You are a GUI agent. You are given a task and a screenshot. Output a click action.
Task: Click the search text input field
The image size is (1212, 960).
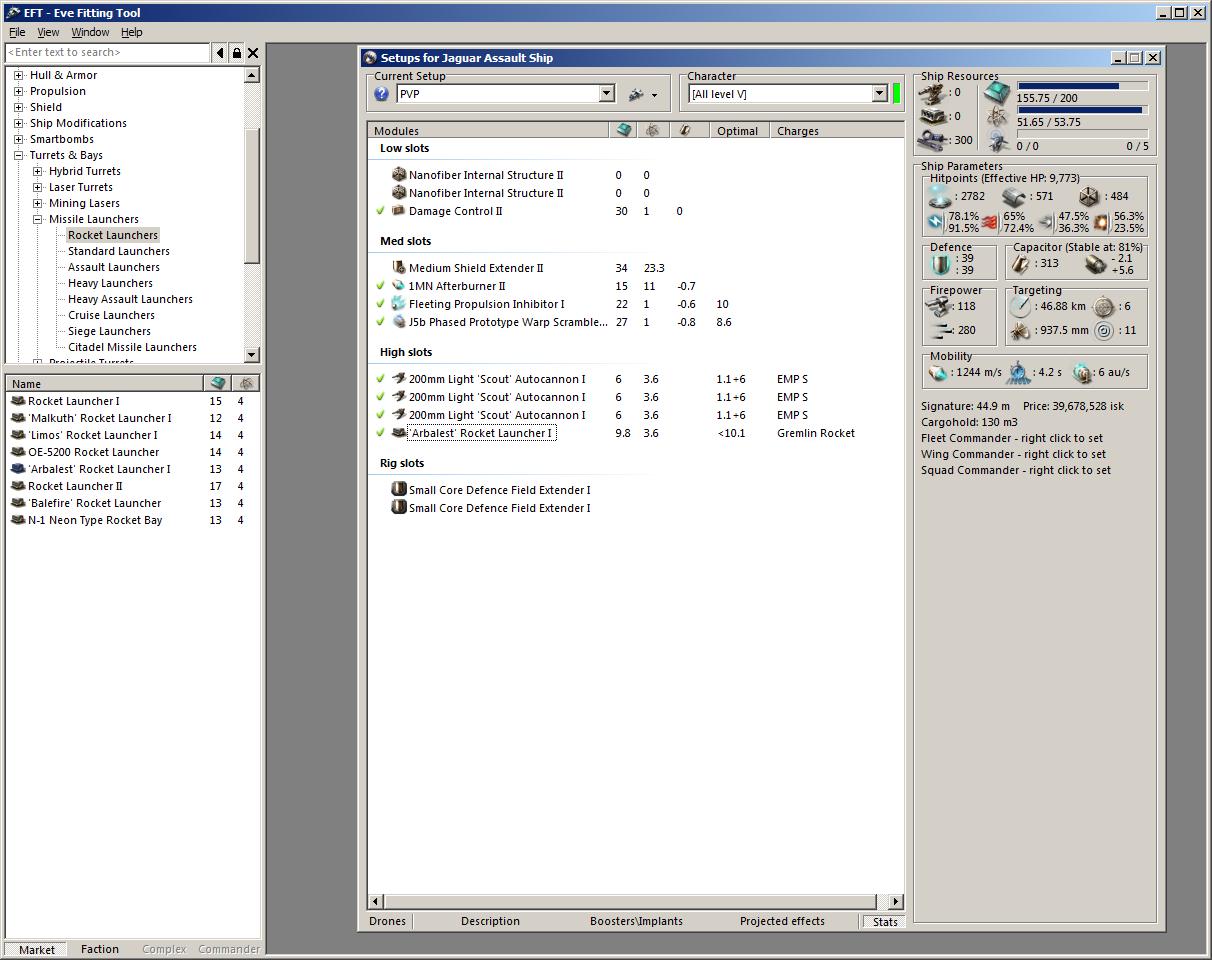[107, 52]
